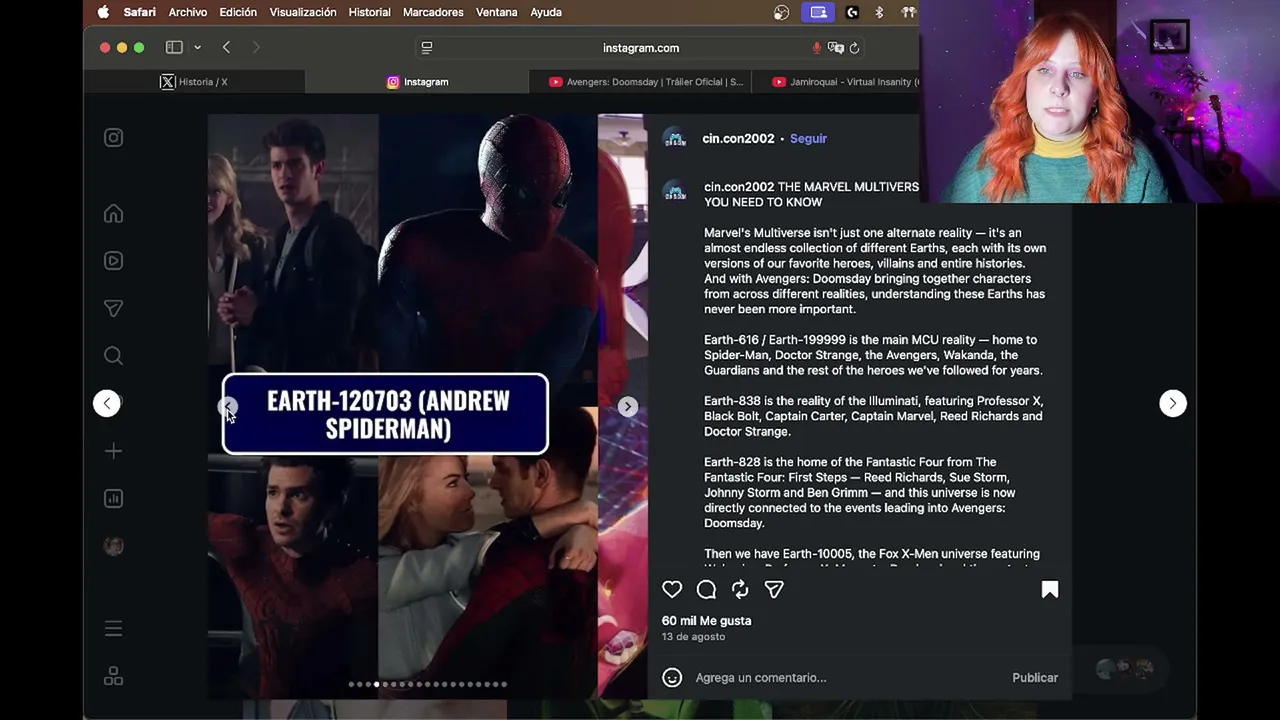
Task: Open the Ayuda menu
Action: click(546, 12)
